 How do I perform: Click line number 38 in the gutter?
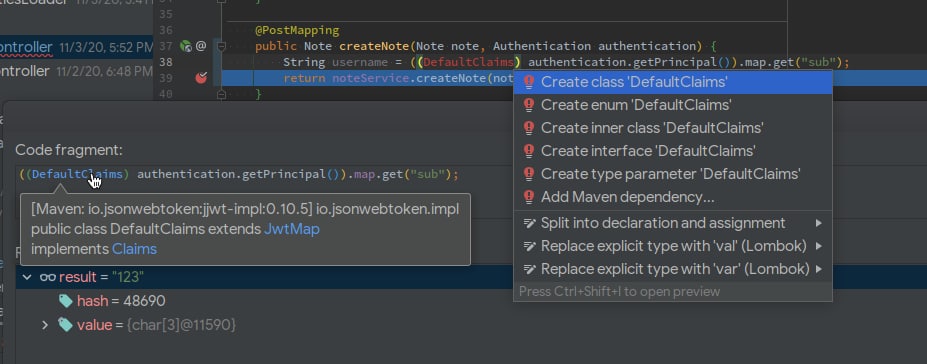coord(166,62)
